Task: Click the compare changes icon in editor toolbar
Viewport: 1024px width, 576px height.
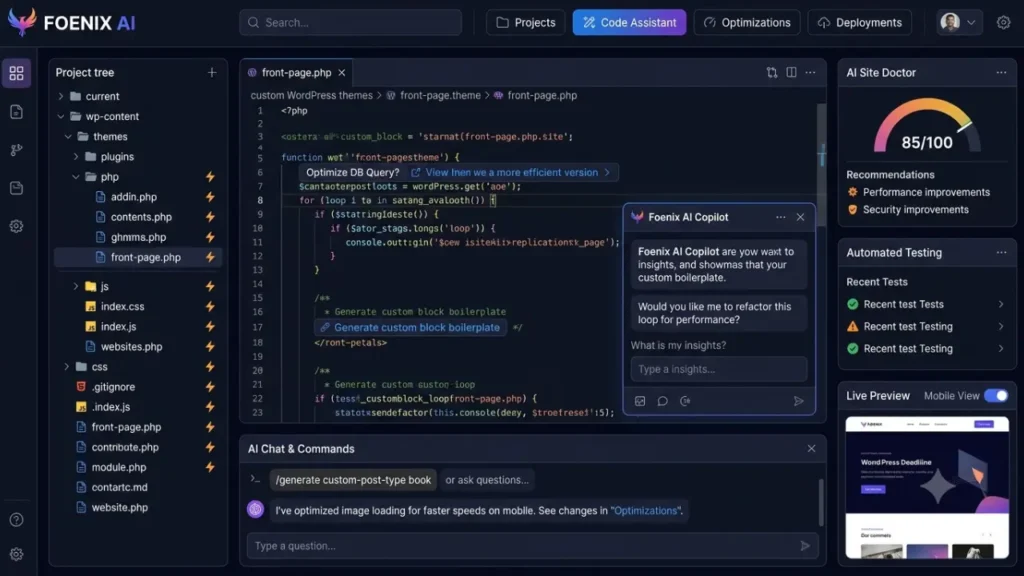Action: click(772, 72)
